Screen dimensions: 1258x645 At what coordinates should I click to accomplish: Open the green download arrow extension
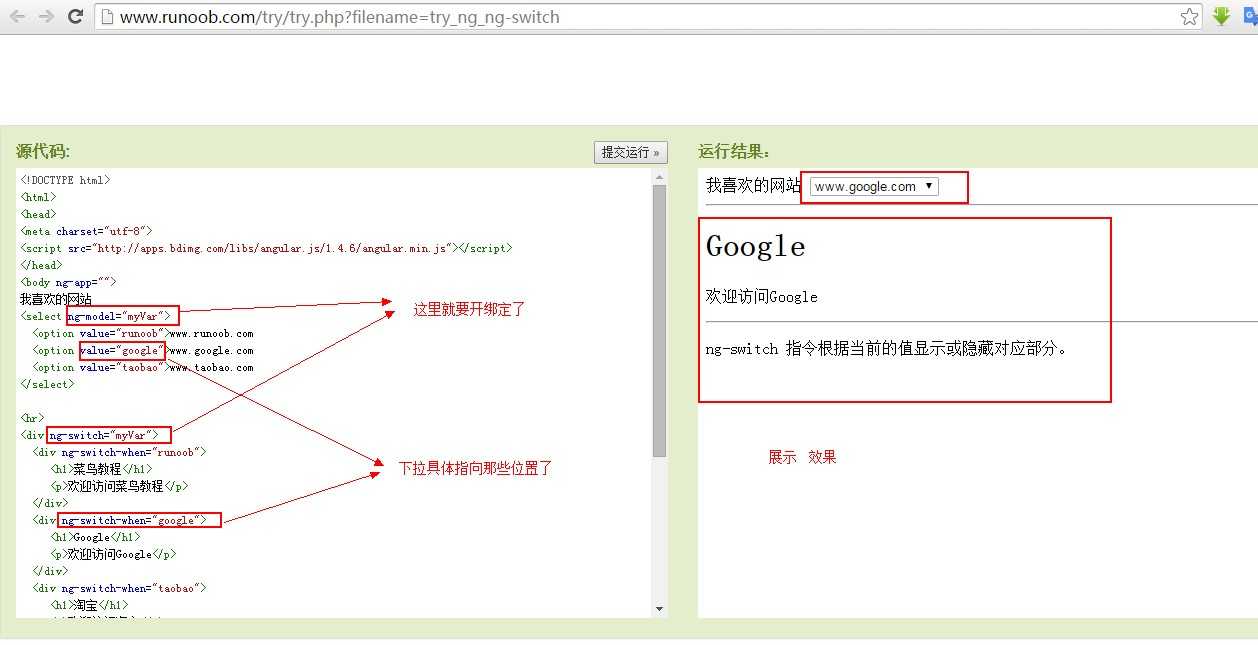(1221, 16)
